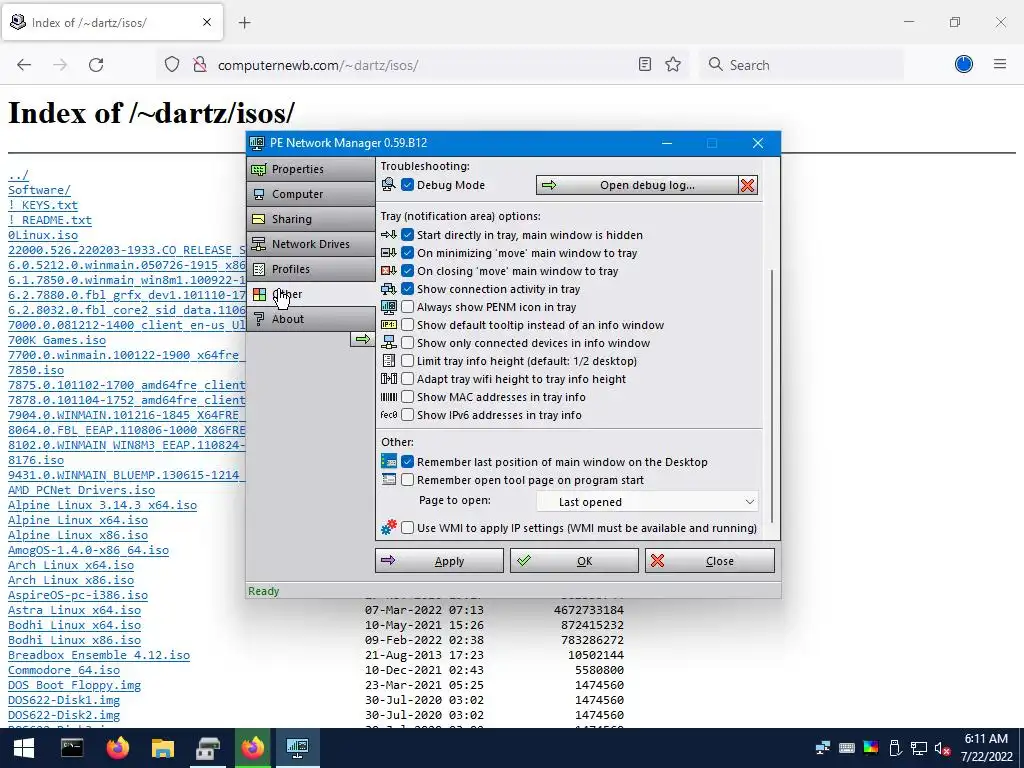Viewport: 1024px width, 768px height.
Task: Open the Properties page in PE Network Manager
Action: (311, 169)
